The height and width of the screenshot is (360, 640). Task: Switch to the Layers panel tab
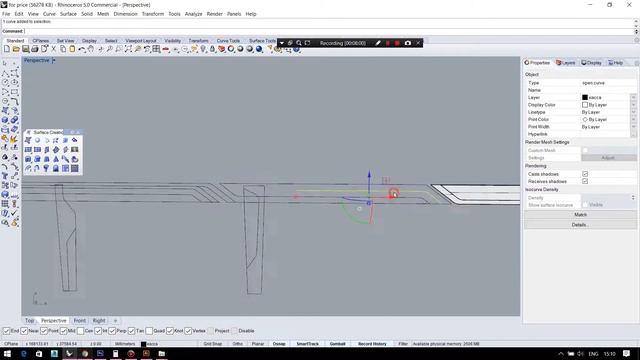pyautogui.click(x=566, y=63)
